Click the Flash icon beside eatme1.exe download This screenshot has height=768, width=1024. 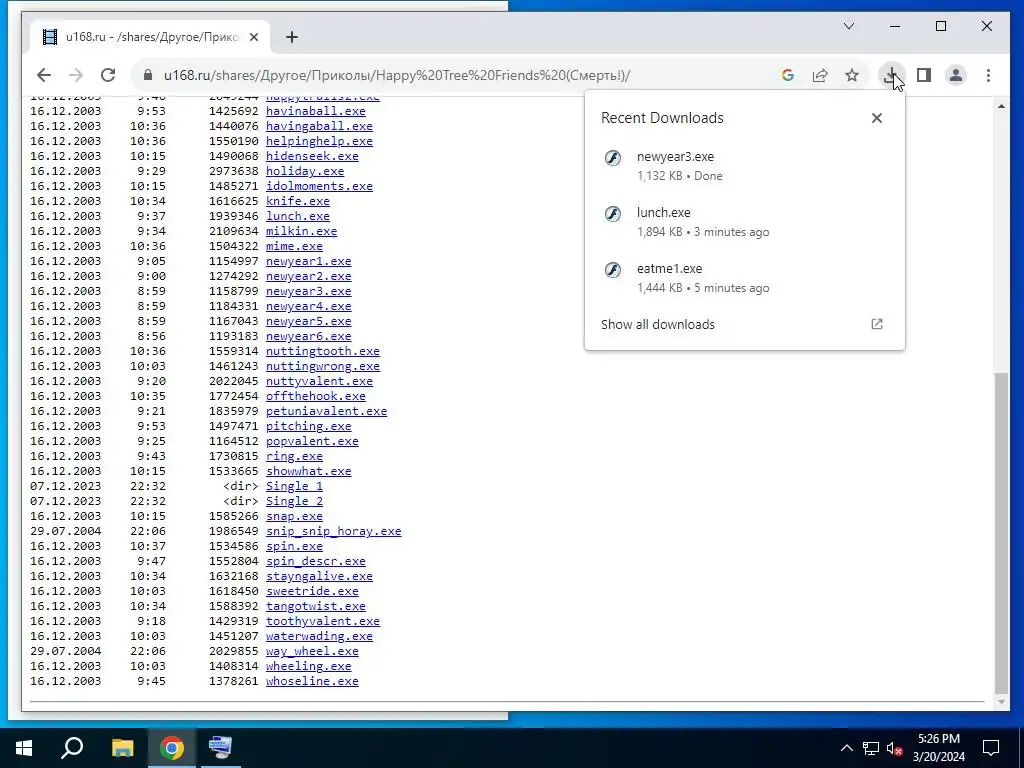(x=613, y=269)
